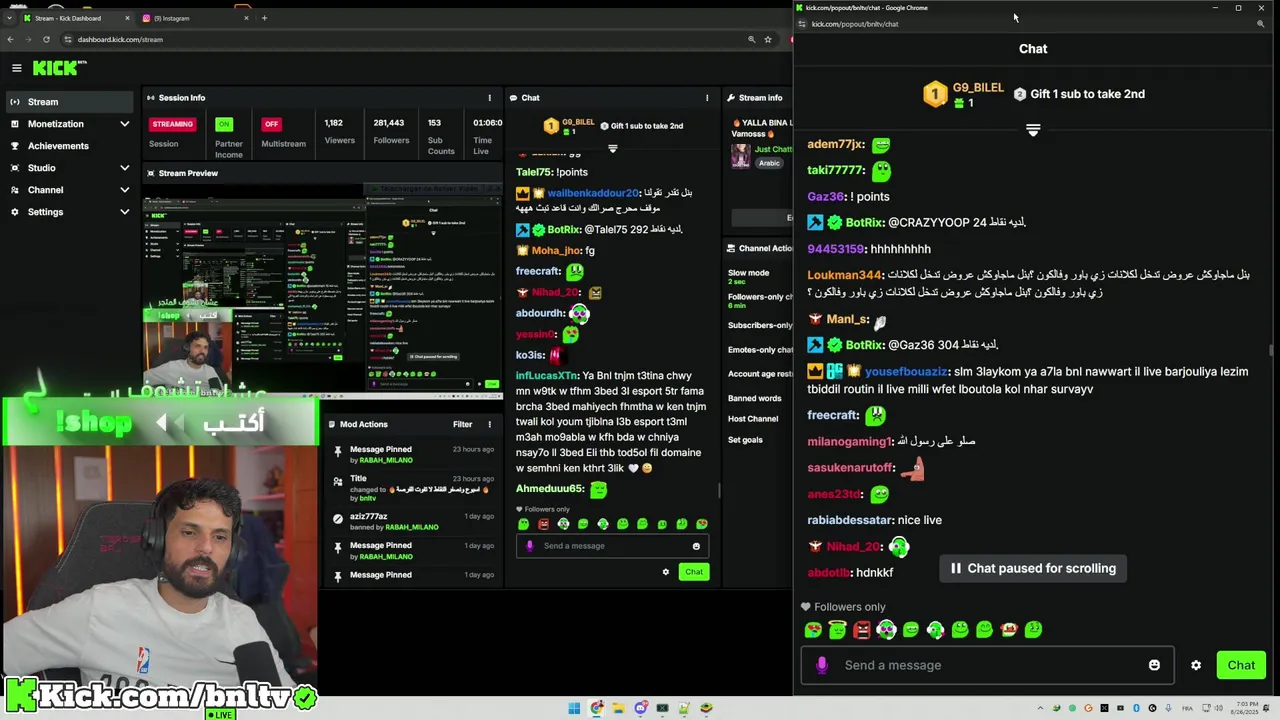This screenshot has width=1280, height=720.
Task: Click the green Chat button in popout
Action: [x=1241, y=665]
